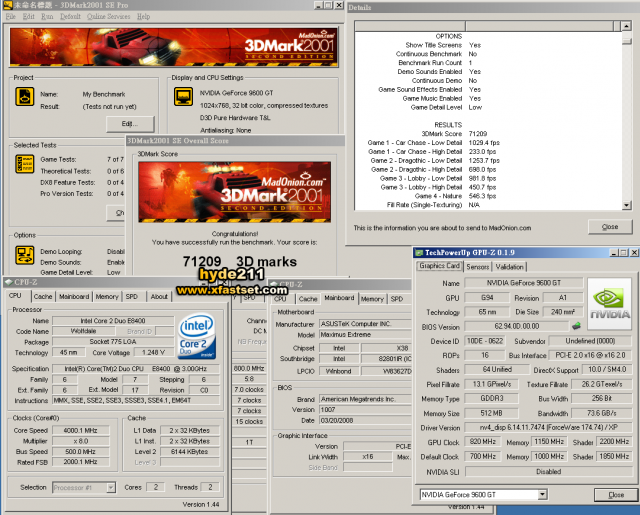Select the Graphics Card tab in GPU-Z
Screen dimensions: 640x515
[440, 266]
